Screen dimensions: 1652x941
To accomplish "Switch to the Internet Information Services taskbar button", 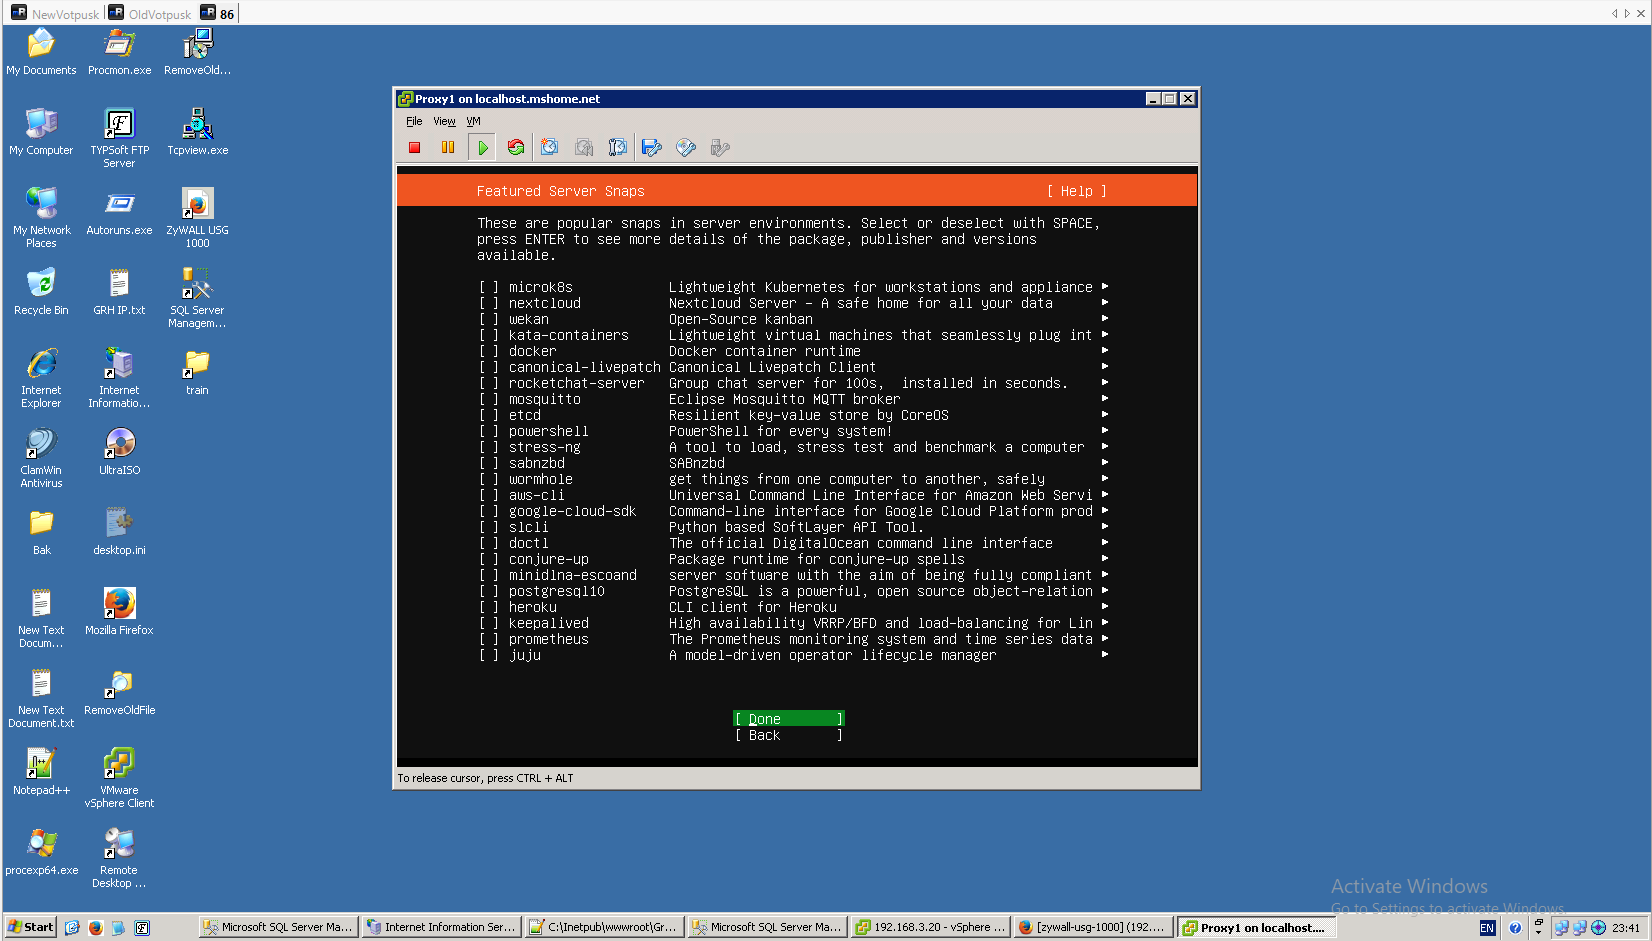I will [x=441, y=927].
